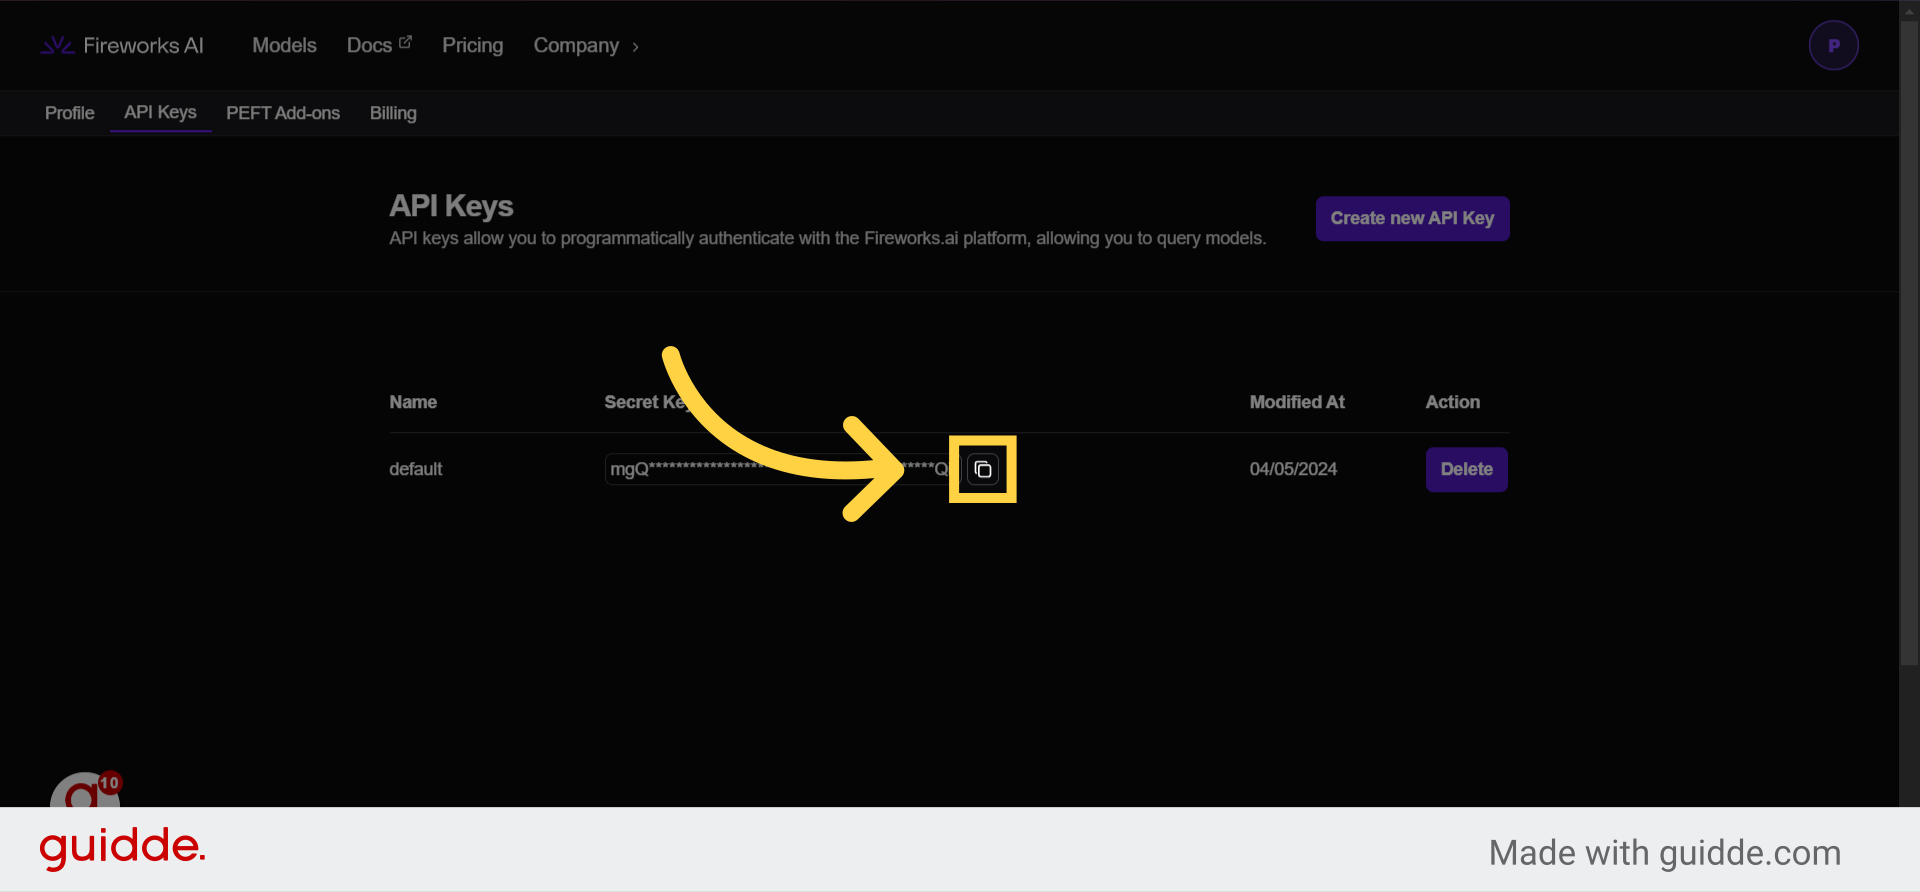Click the Modified At column header
This screenshot has height=892, width=1920.
1297,402
